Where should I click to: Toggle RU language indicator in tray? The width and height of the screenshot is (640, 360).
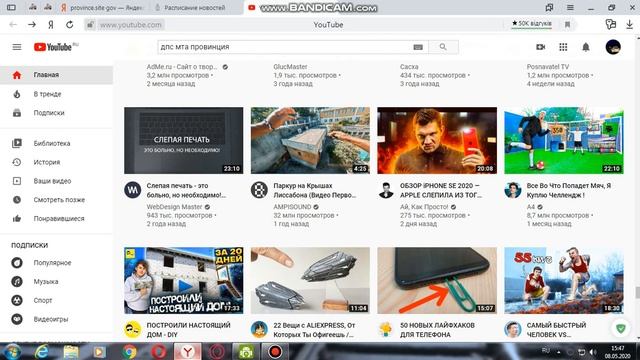coord(546,351)
